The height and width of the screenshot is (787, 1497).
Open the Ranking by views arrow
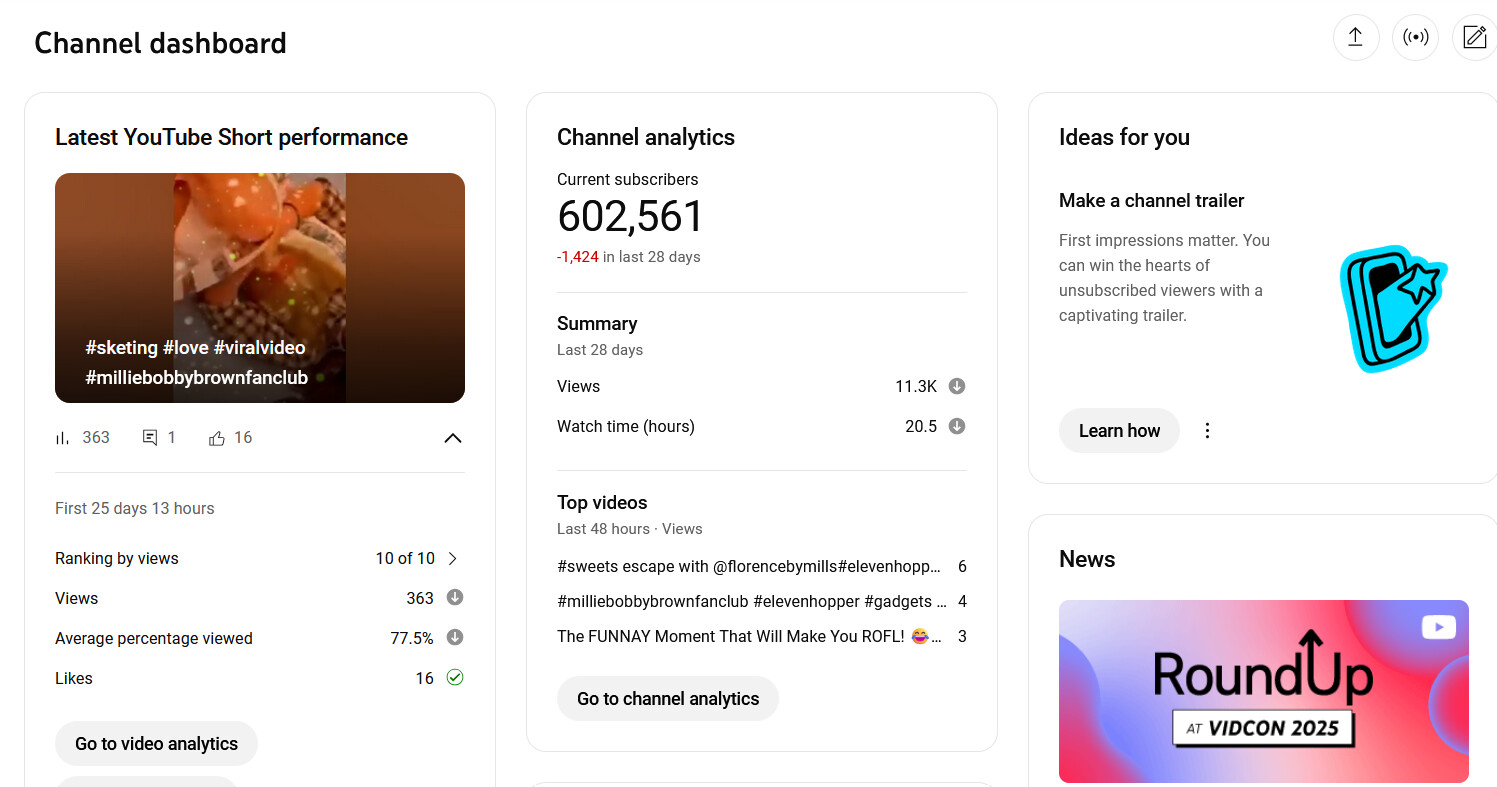click(x=453, y=558)
